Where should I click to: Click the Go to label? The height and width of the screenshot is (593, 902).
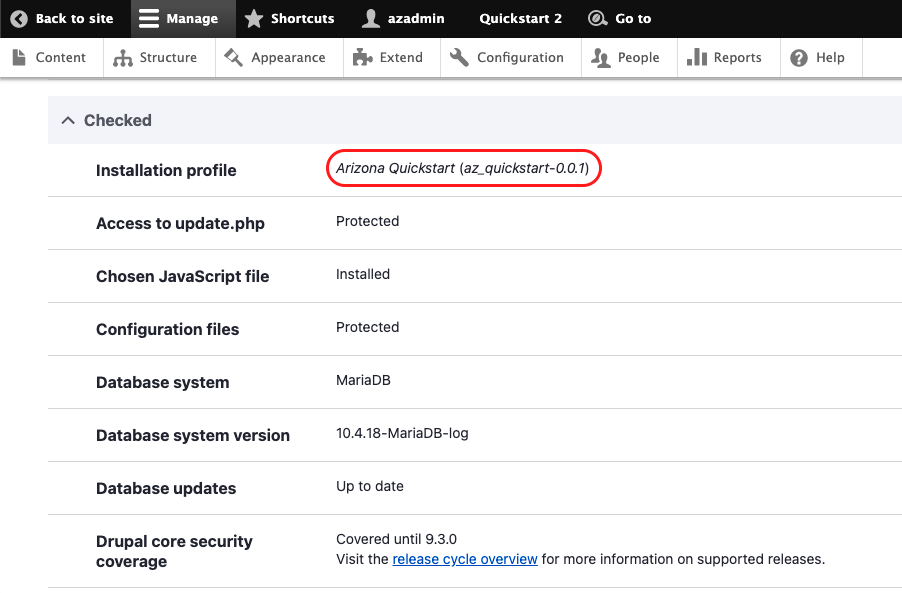coord(633,18)
